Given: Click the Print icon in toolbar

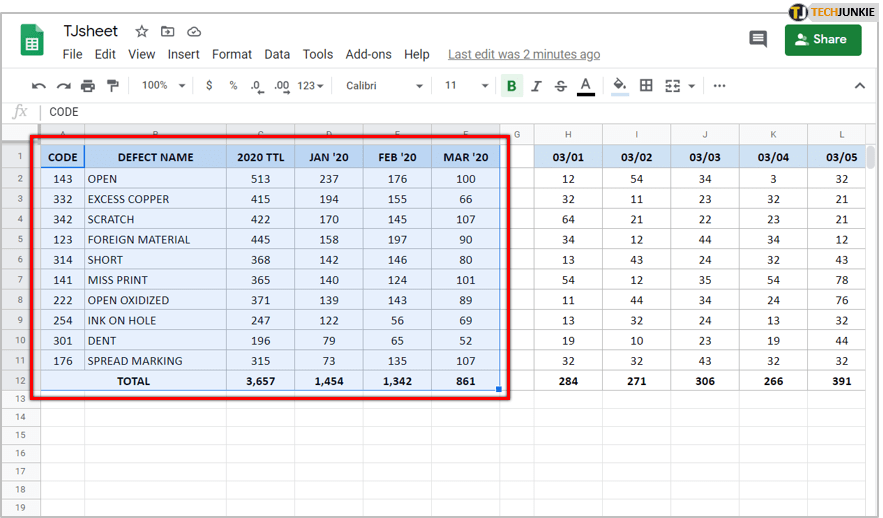Looking at the screenshot, I should pyautogui.click(x=88, y=86).
